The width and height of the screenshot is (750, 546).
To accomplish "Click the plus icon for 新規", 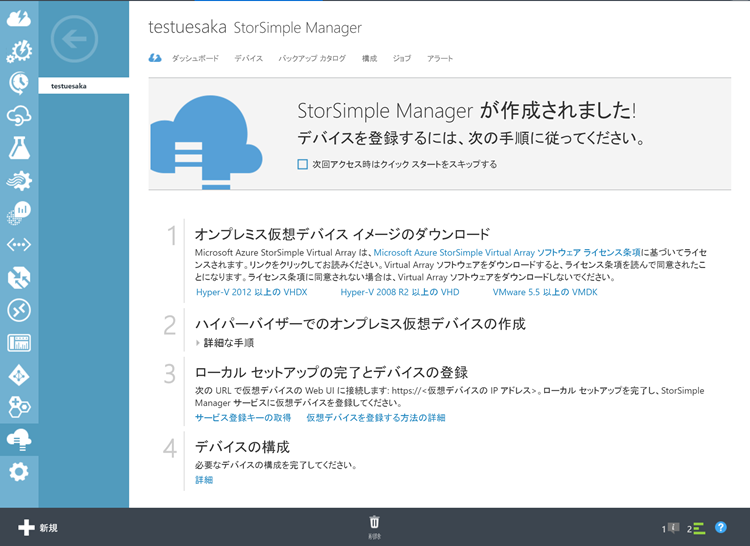I will (26, 528).
